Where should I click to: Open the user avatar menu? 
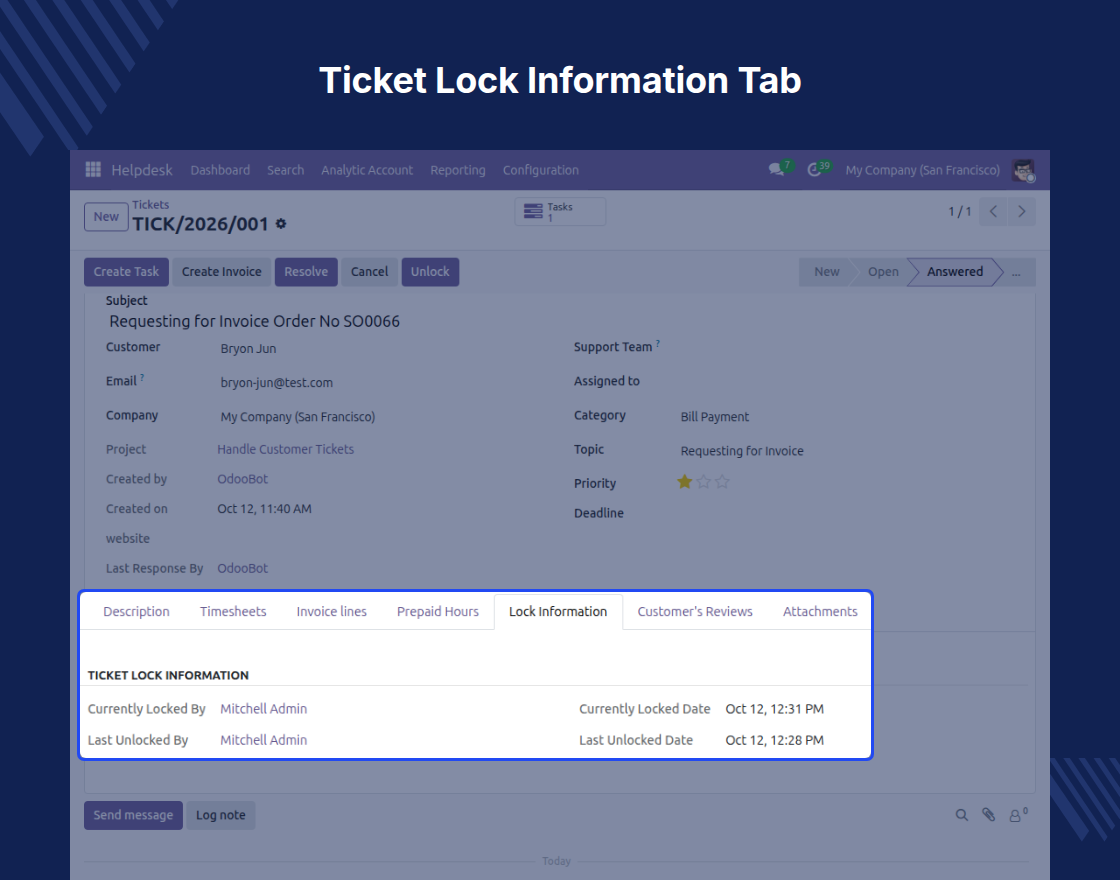(x=1024, y=170)
